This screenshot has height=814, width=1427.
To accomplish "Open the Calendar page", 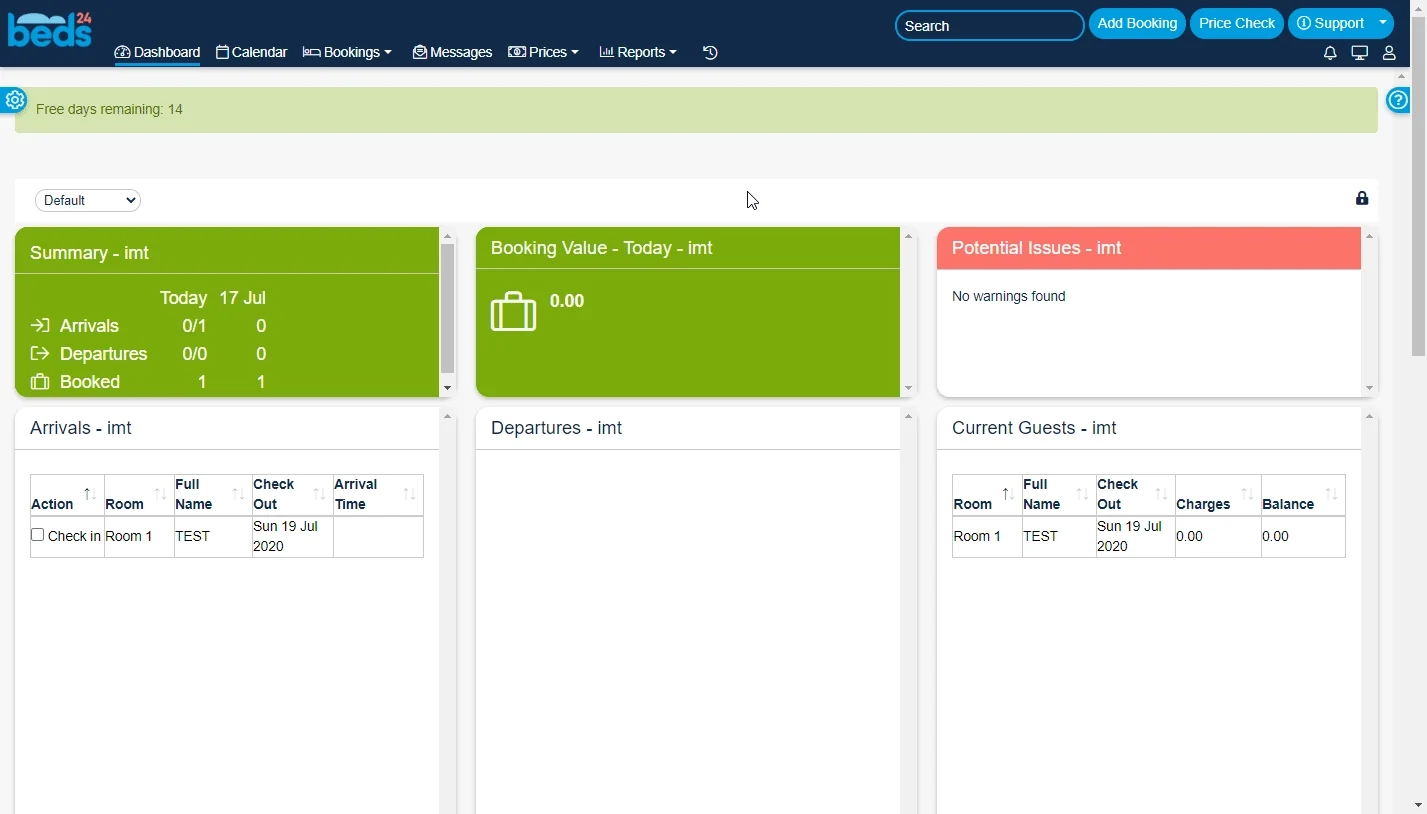I will pos(252,52).
